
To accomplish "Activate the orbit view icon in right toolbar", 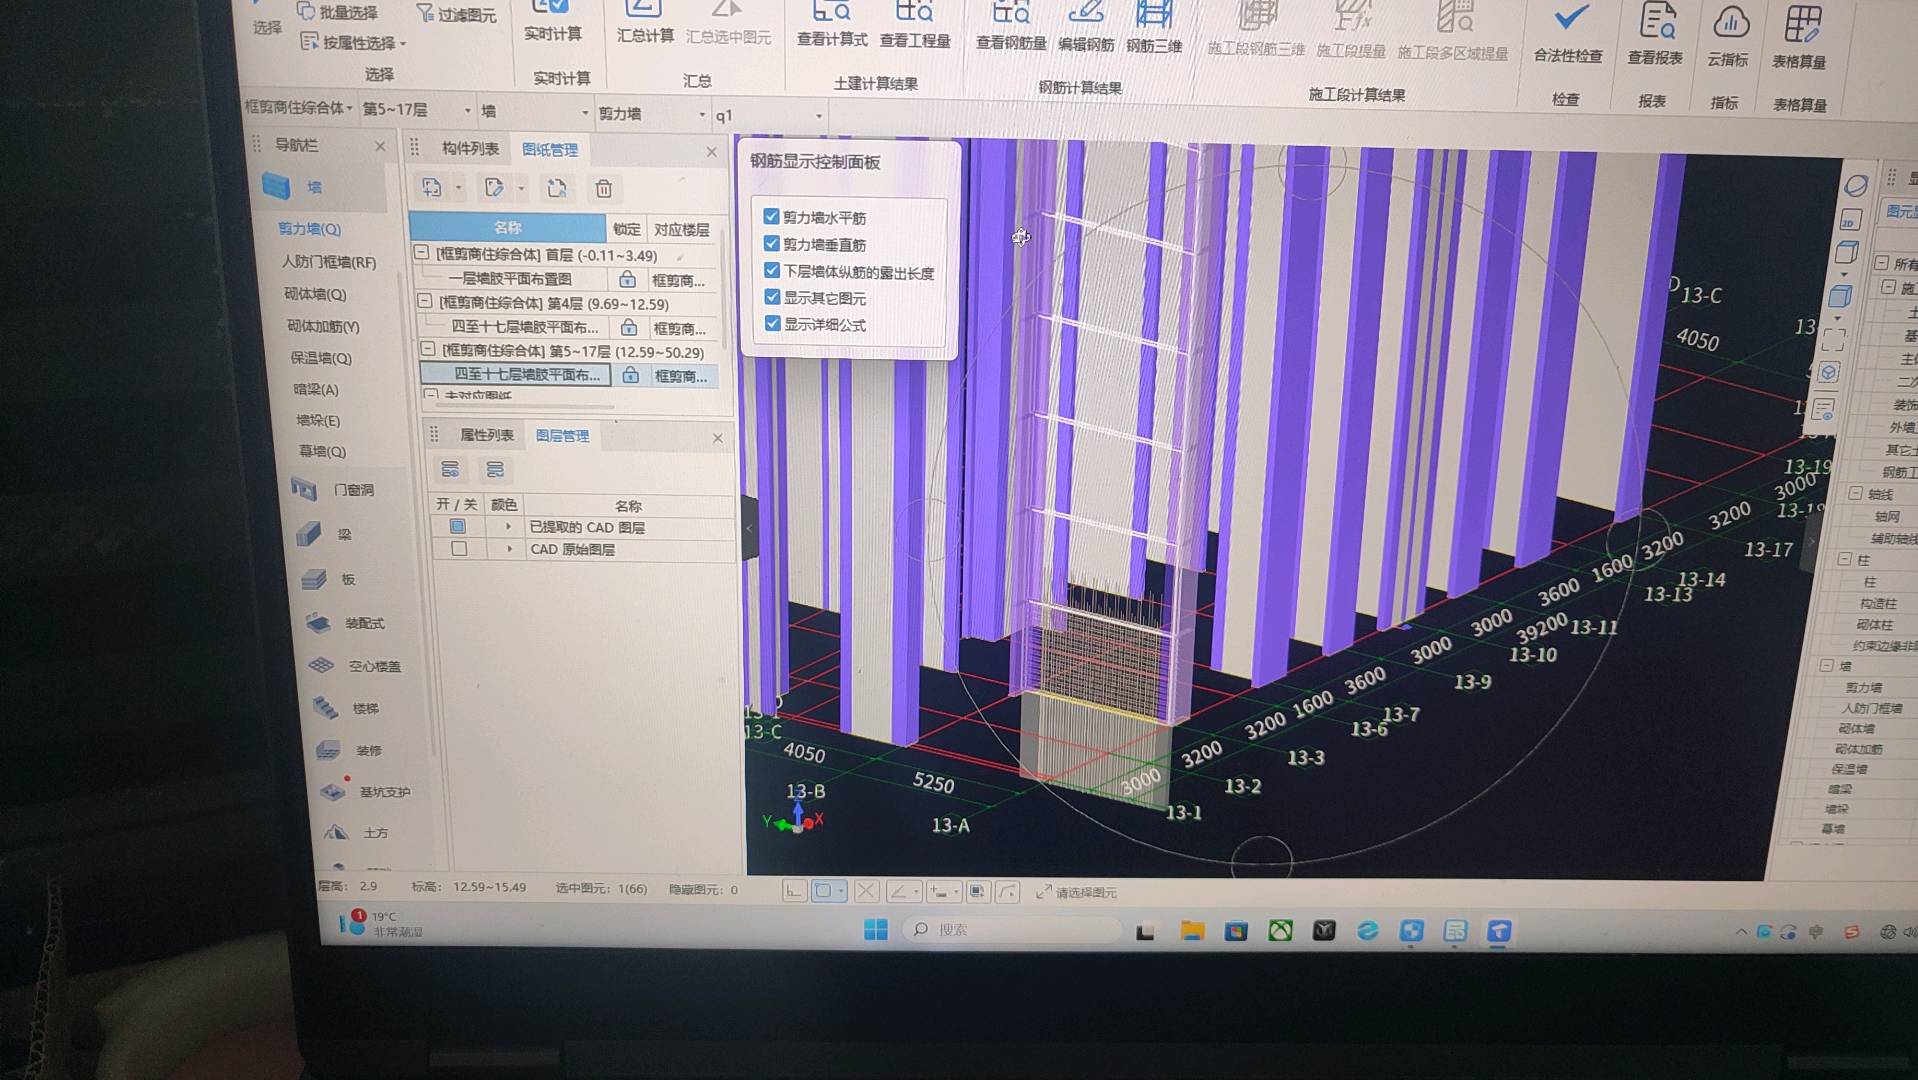I will (x=1856, y=186).
